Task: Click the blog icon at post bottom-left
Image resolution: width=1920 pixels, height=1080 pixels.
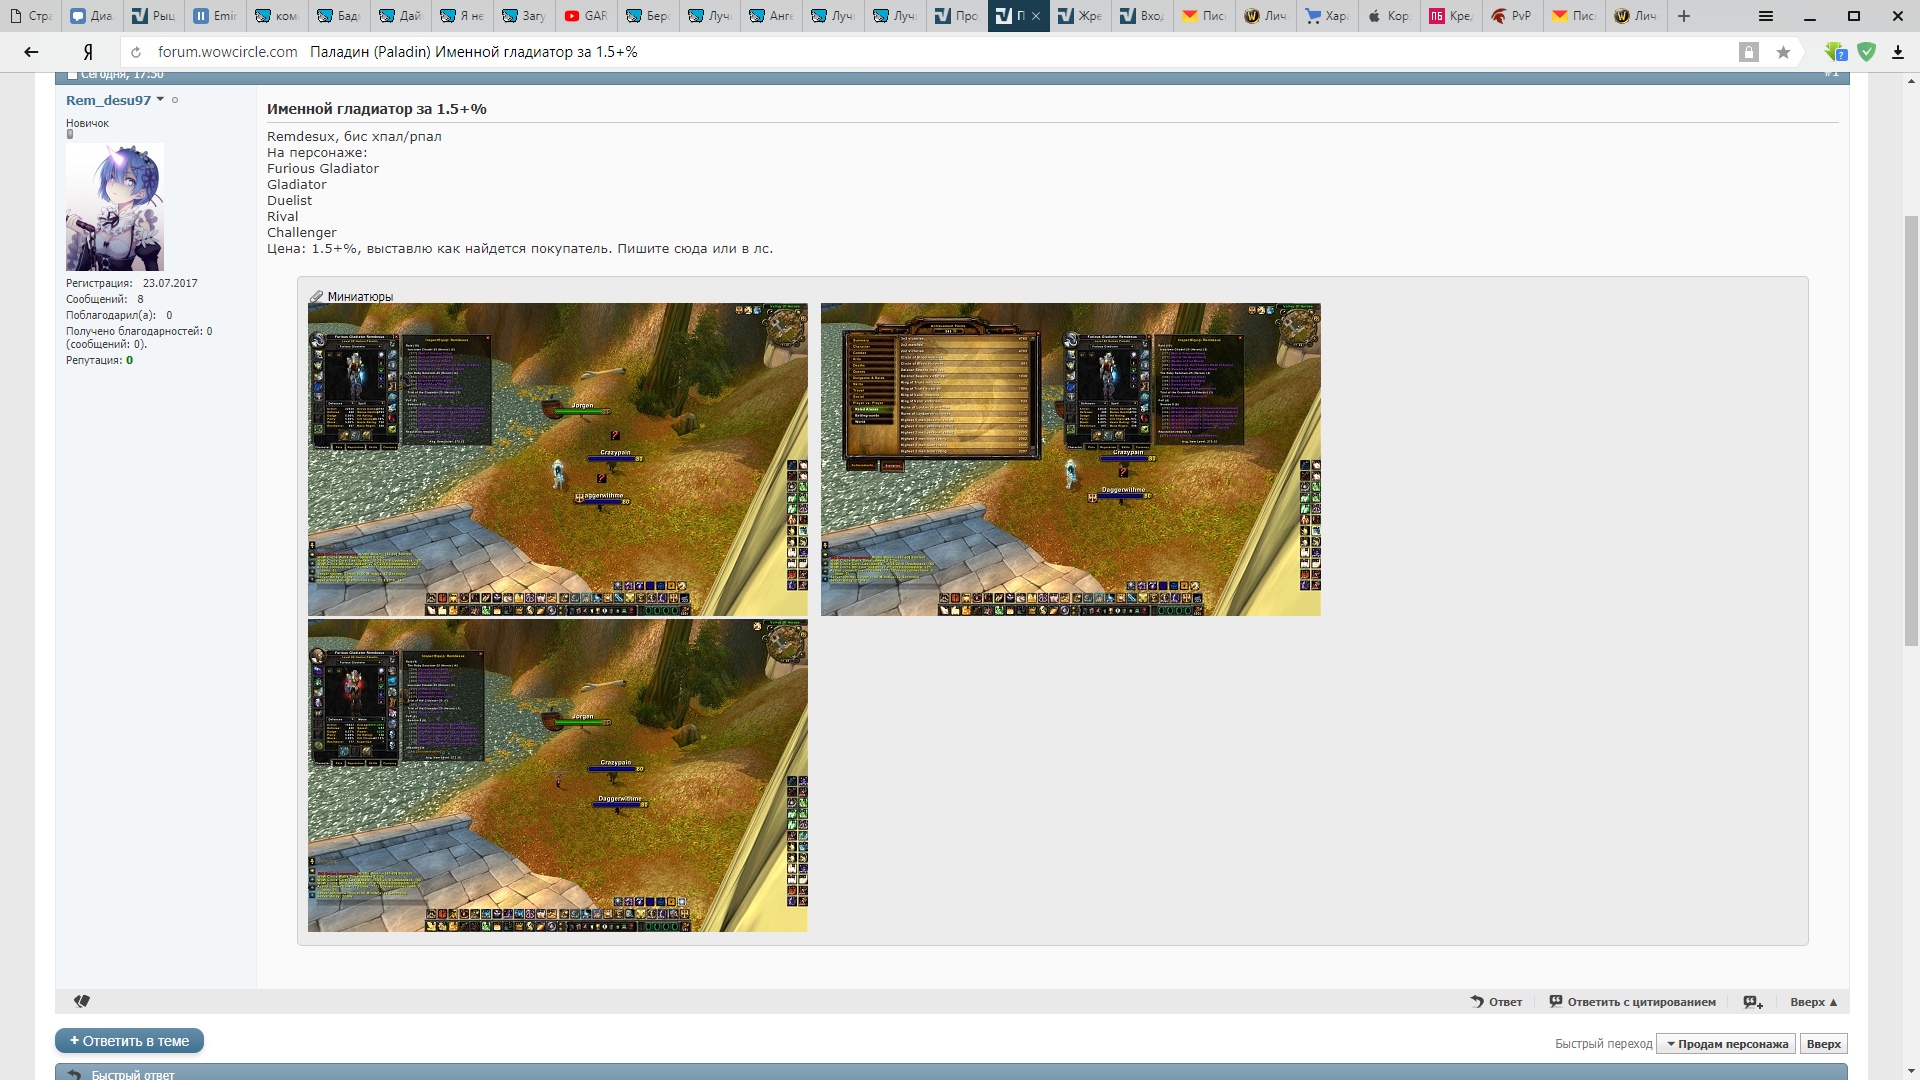Action: point(82,1001)
